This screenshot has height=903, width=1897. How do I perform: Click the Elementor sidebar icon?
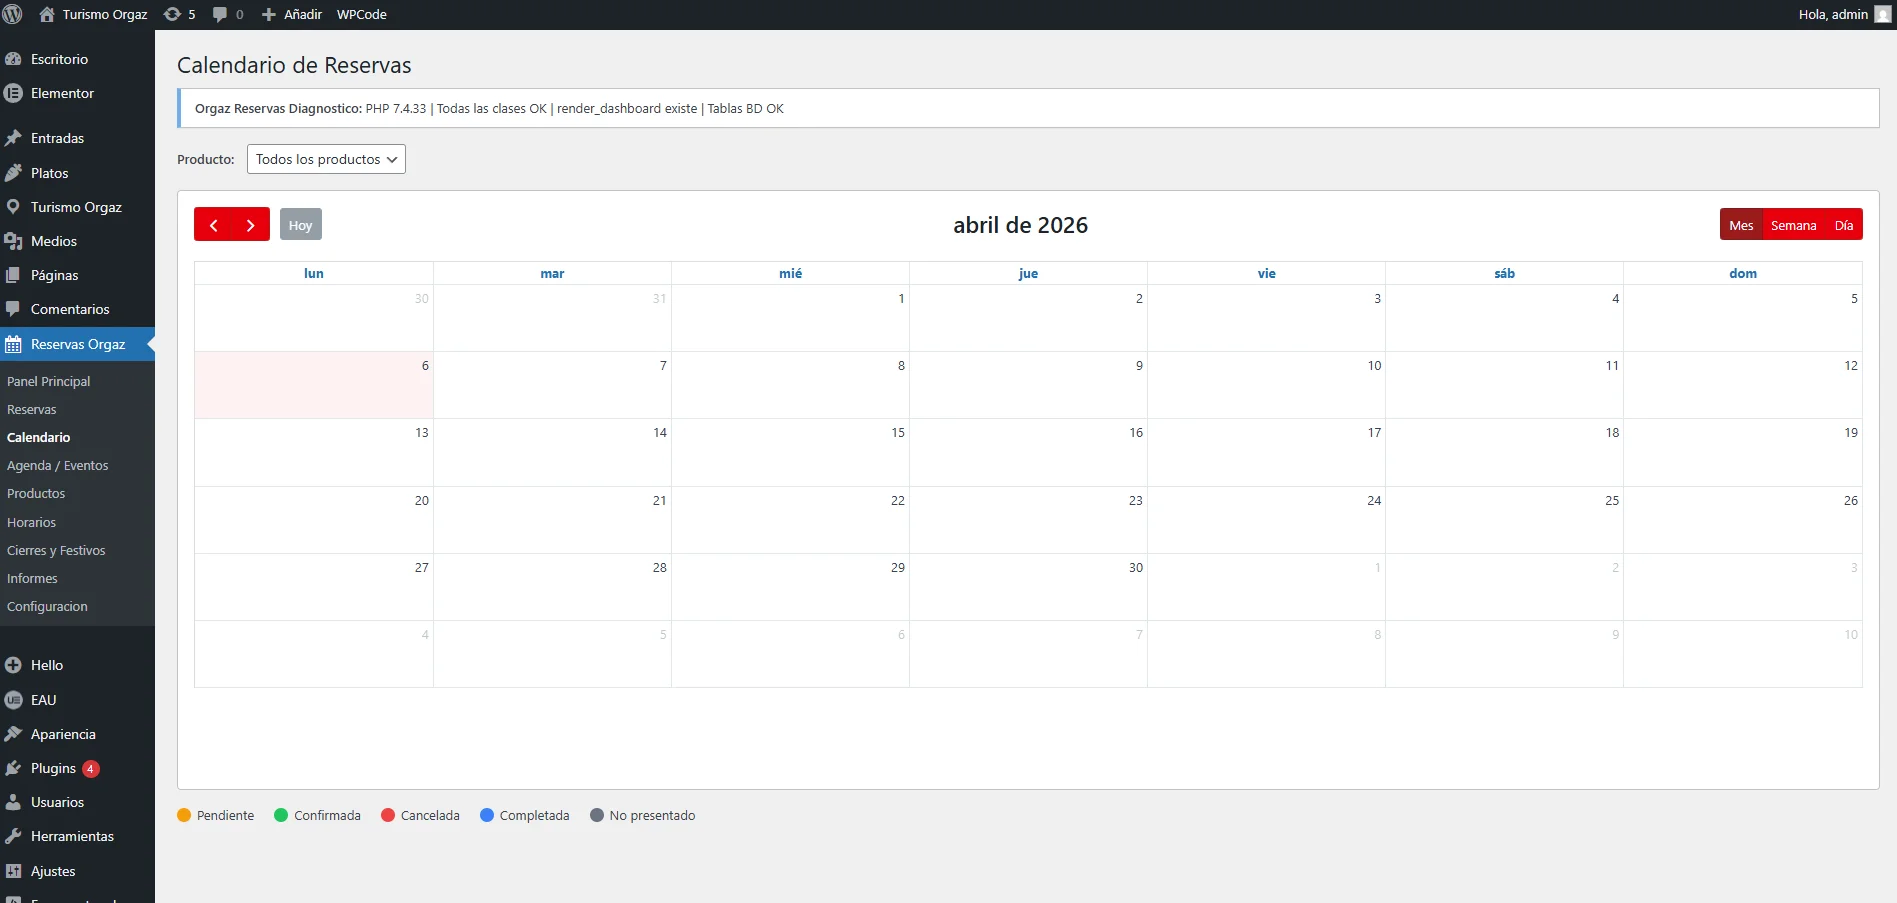pos(13,93)
